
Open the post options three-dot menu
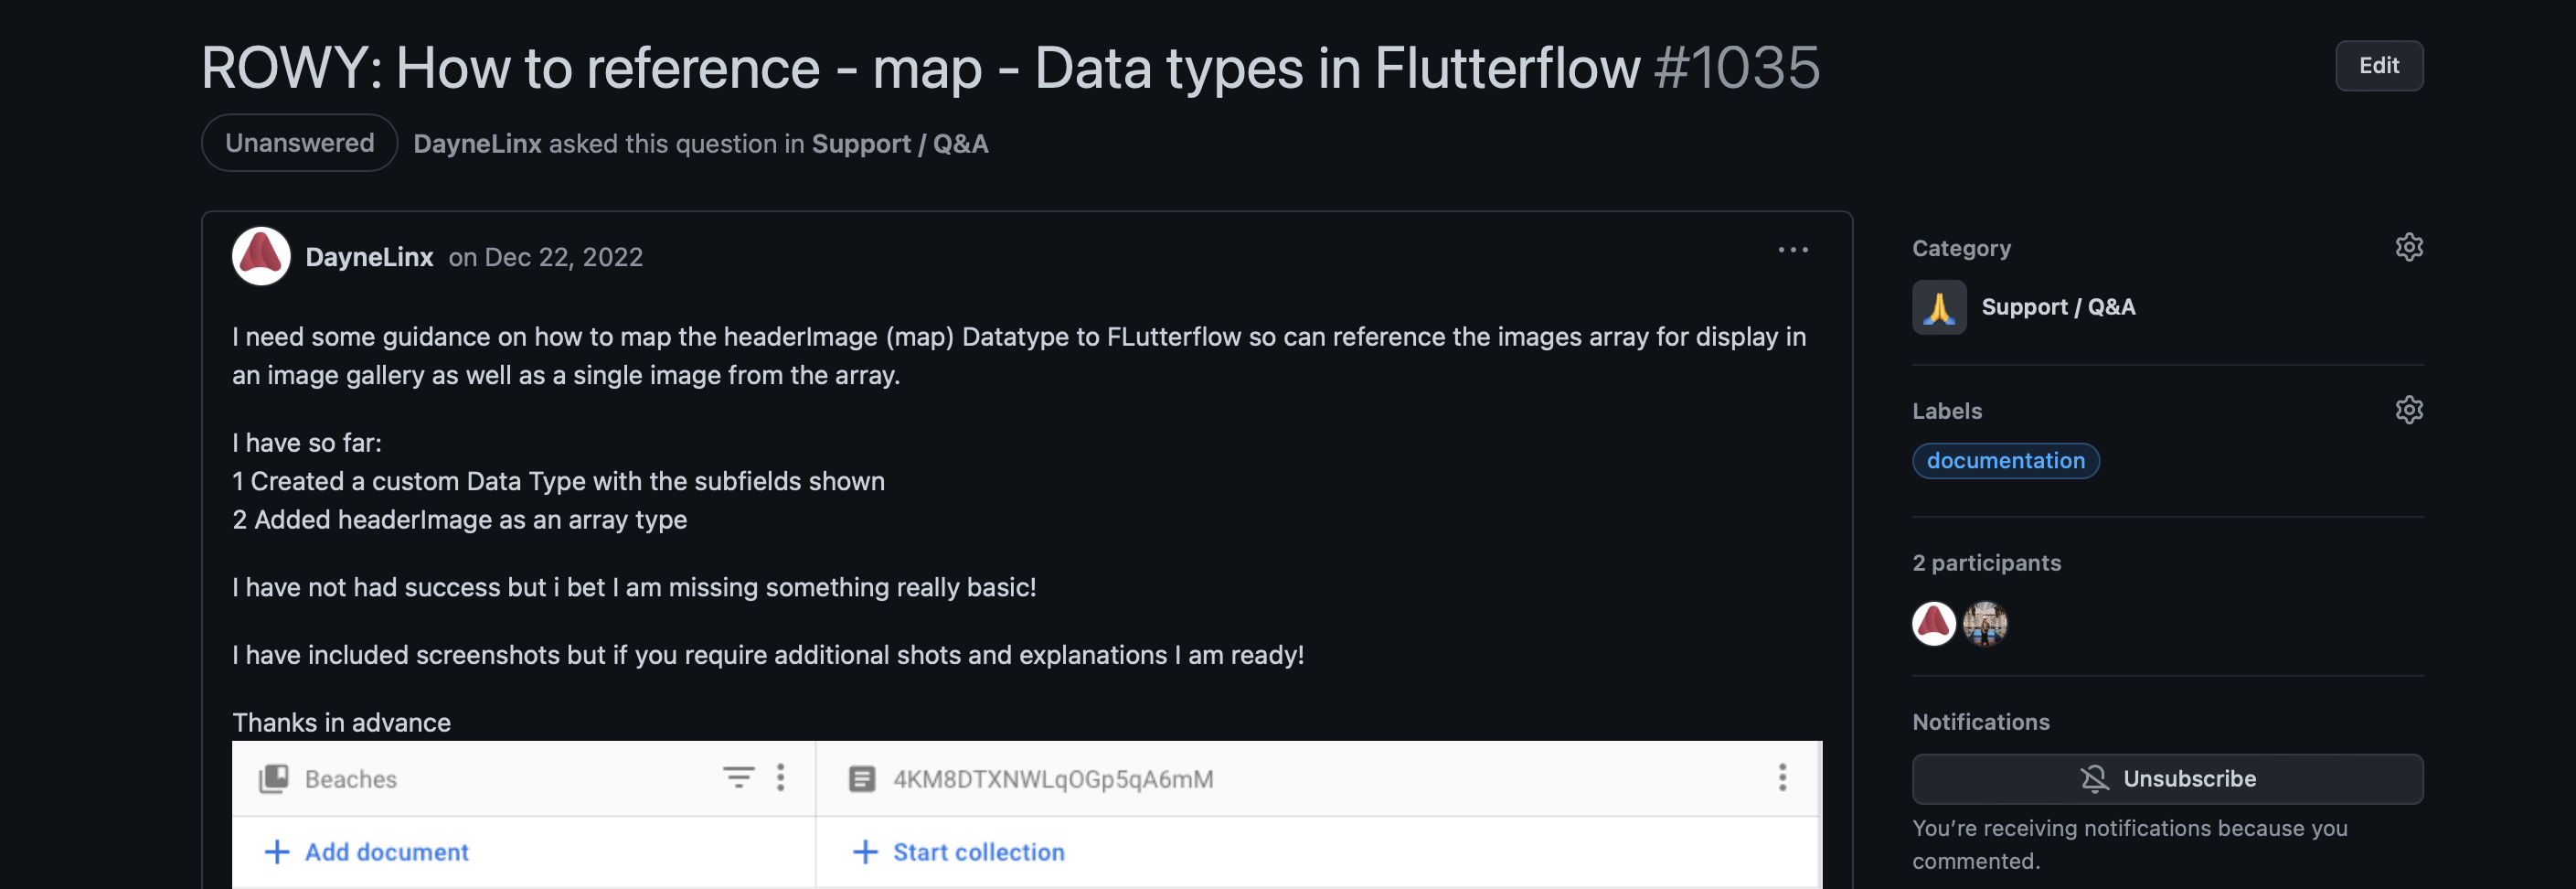tap(1792, 250)
